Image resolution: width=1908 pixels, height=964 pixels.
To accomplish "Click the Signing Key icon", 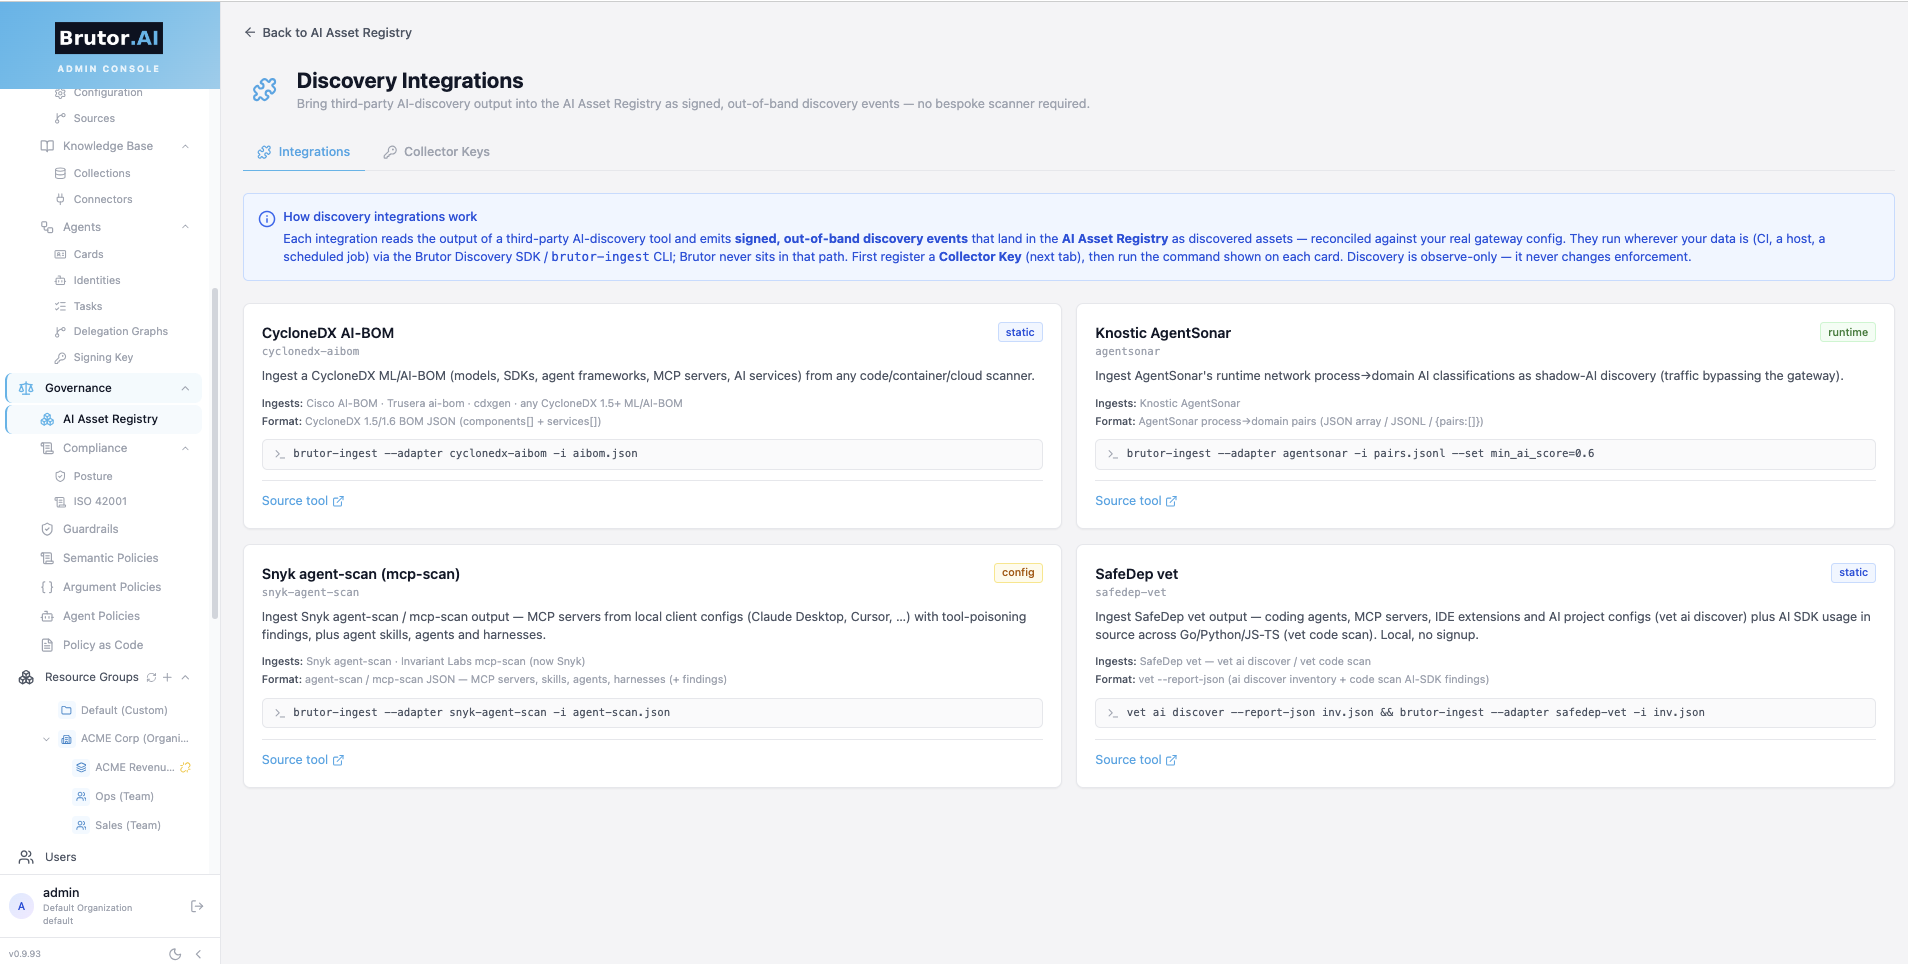I will click(x=60, y=357).
